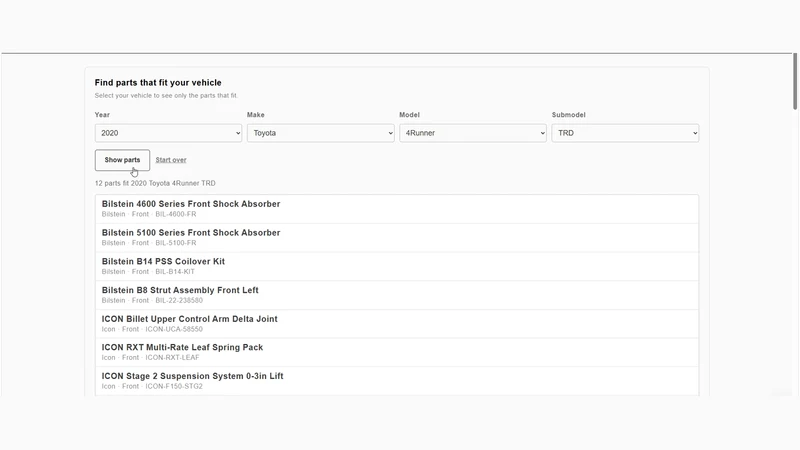800x450 pixels.
Task: Click the '12 parts fit 2020 Toyota 4Runner TRD' text
Action: 155,183
